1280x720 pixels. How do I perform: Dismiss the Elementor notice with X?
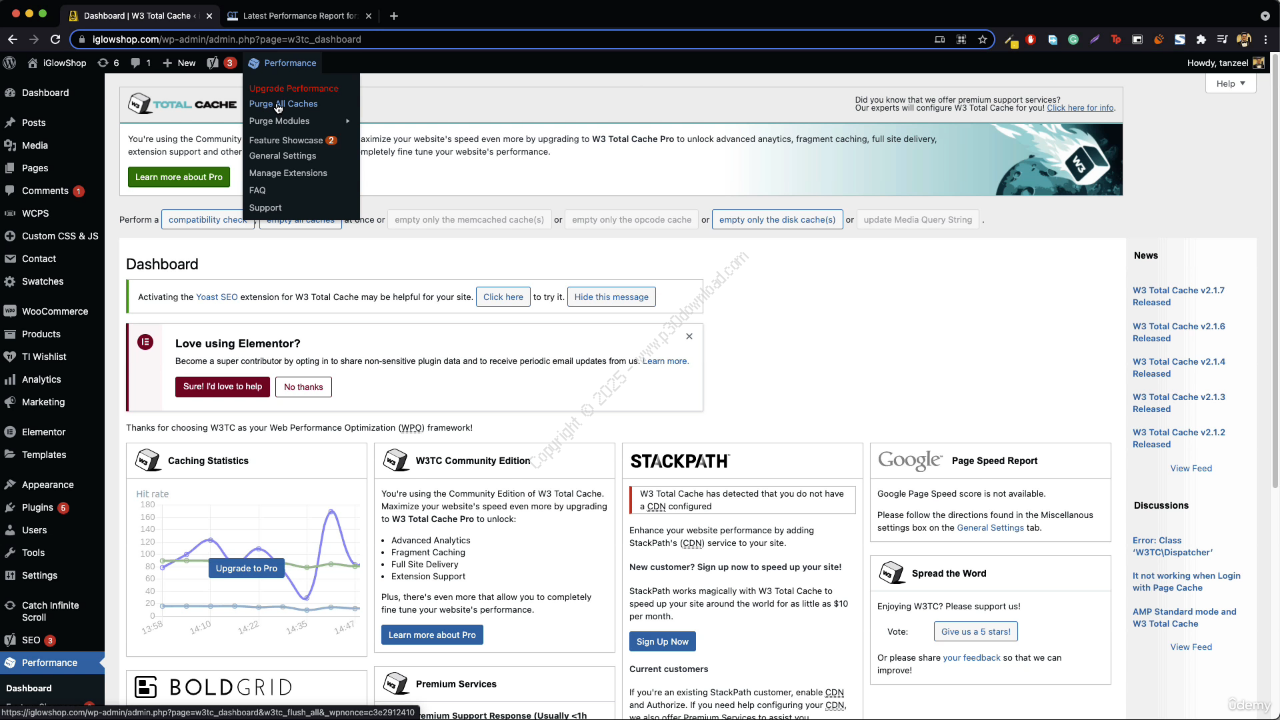(x=689, y=336)
